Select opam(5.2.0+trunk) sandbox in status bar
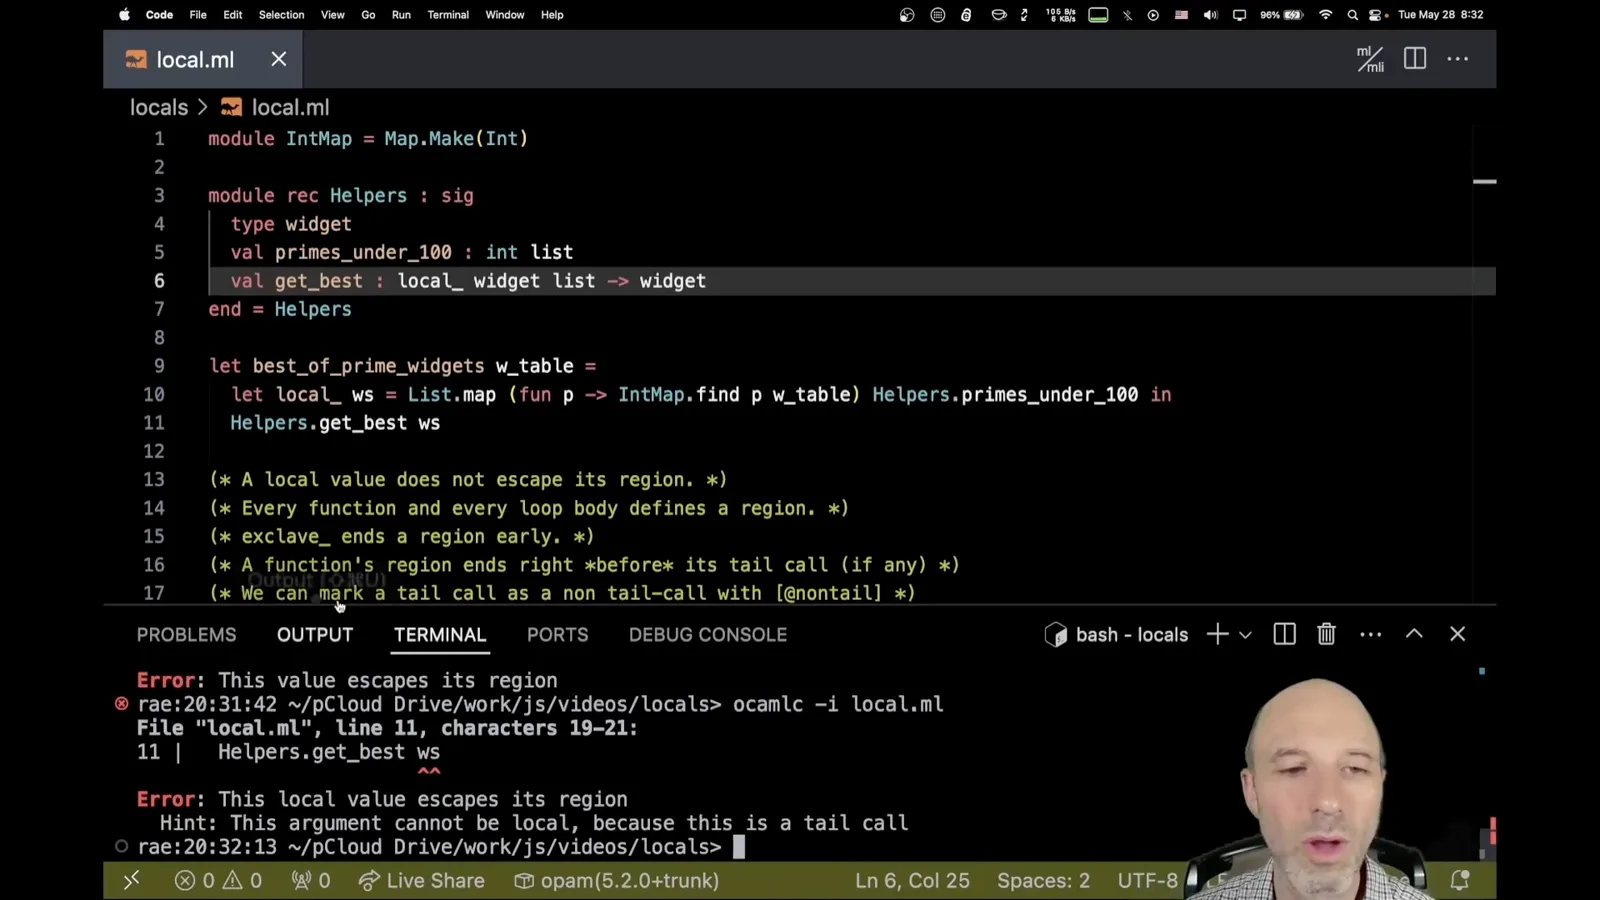Screen dimensions: 1600x900 click(x=616, y=880)
